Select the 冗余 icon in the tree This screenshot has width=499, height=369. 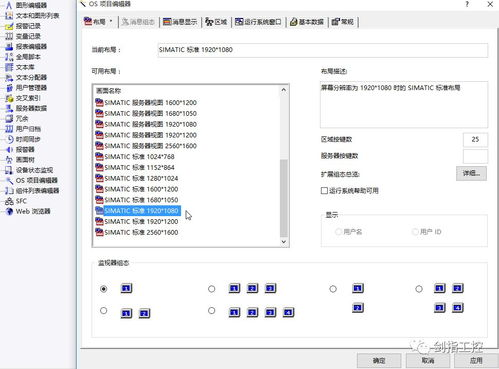coord(9,118)
